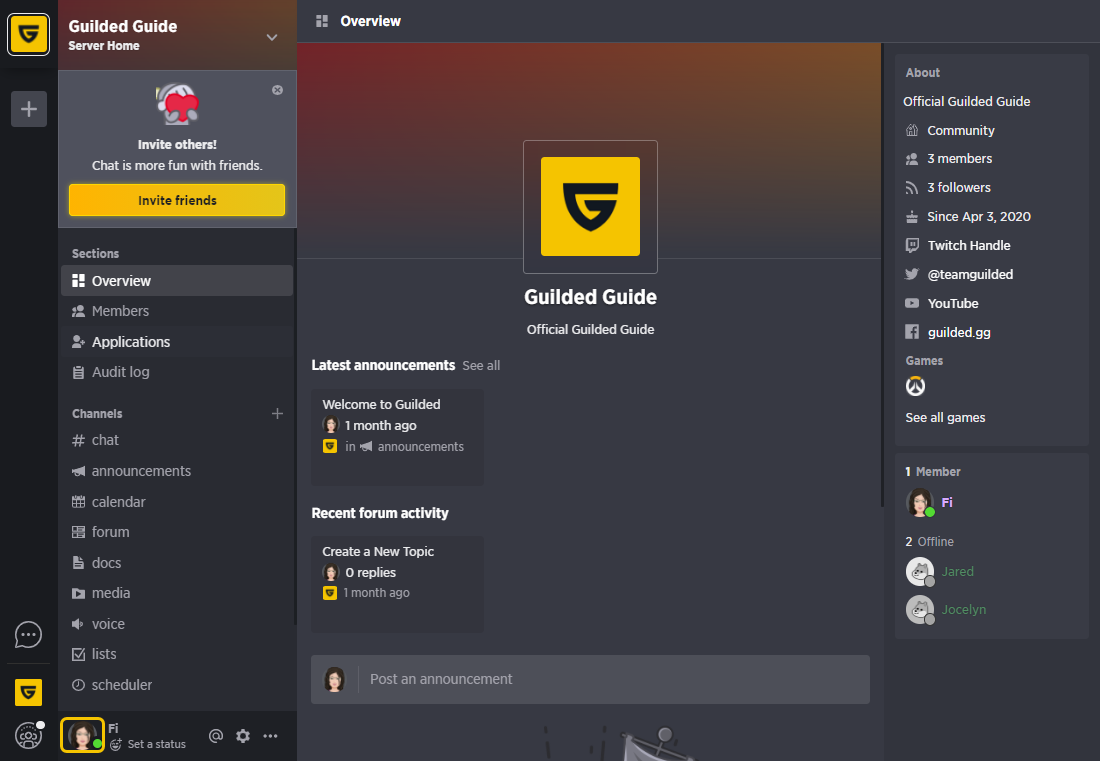The width and height of the screenshot is (1100, 761).
Task: Open user settings gear icon
Action: tap(243, 736)
